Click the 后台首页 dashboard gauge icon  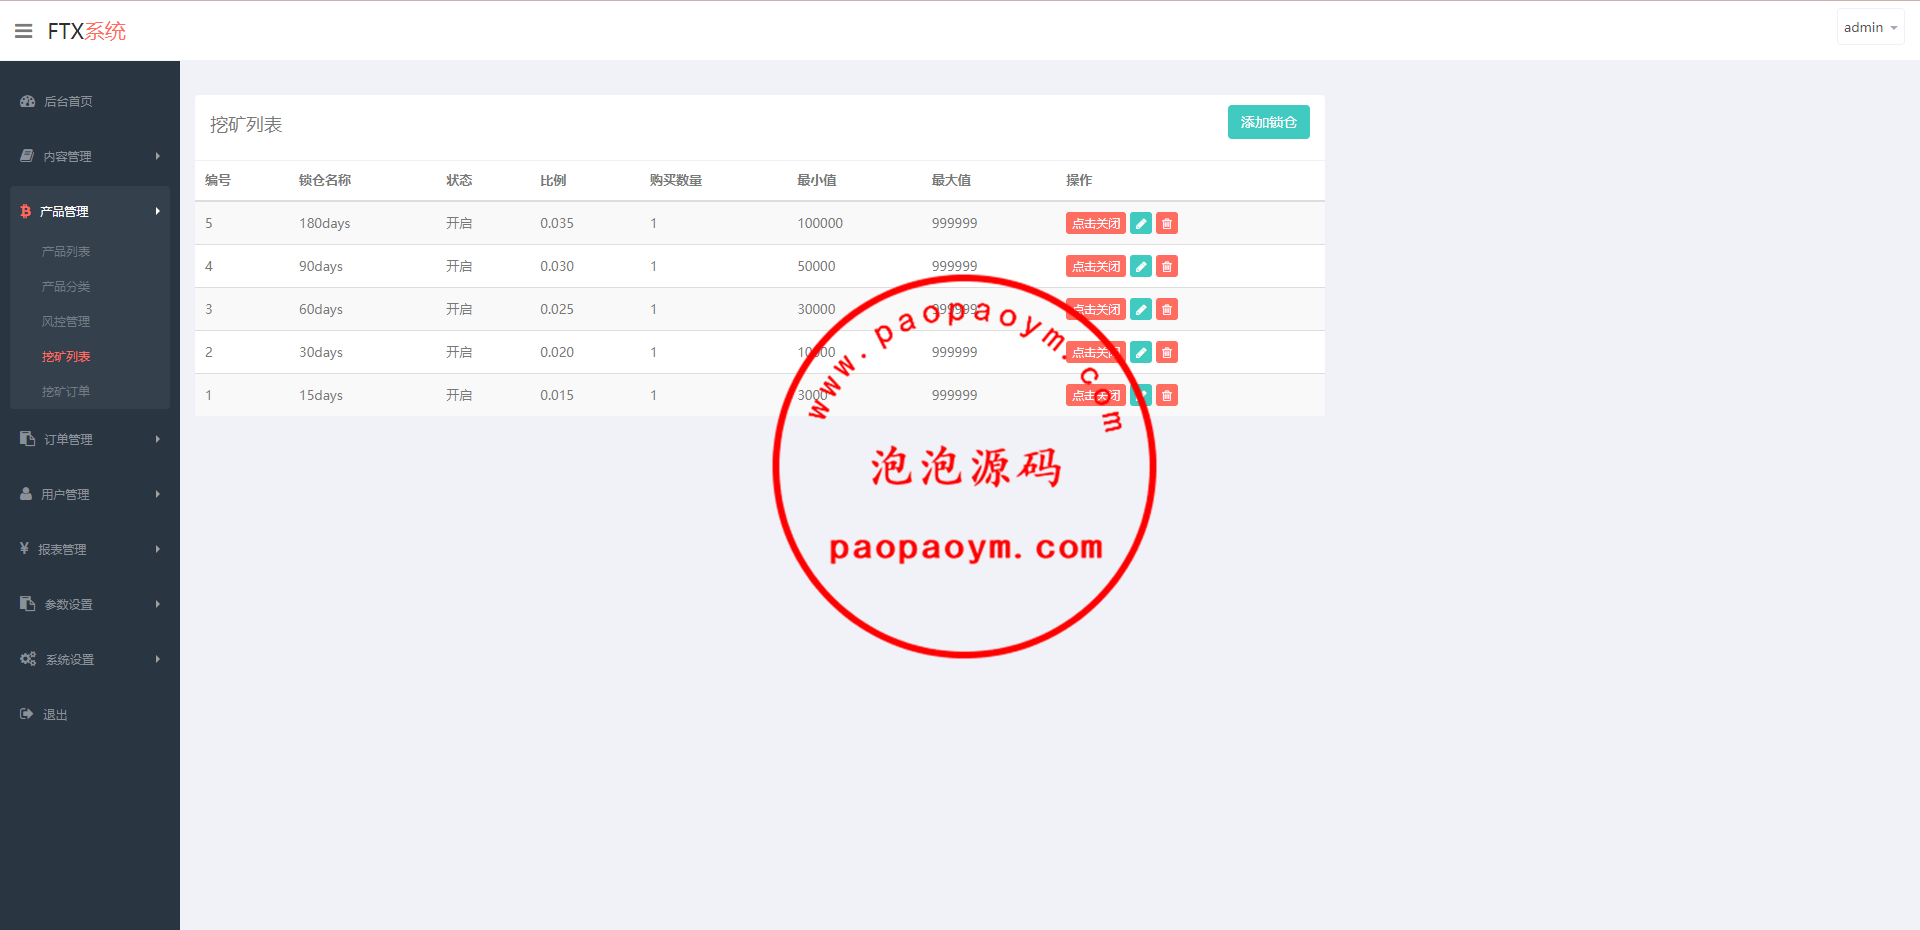point(27,101)
